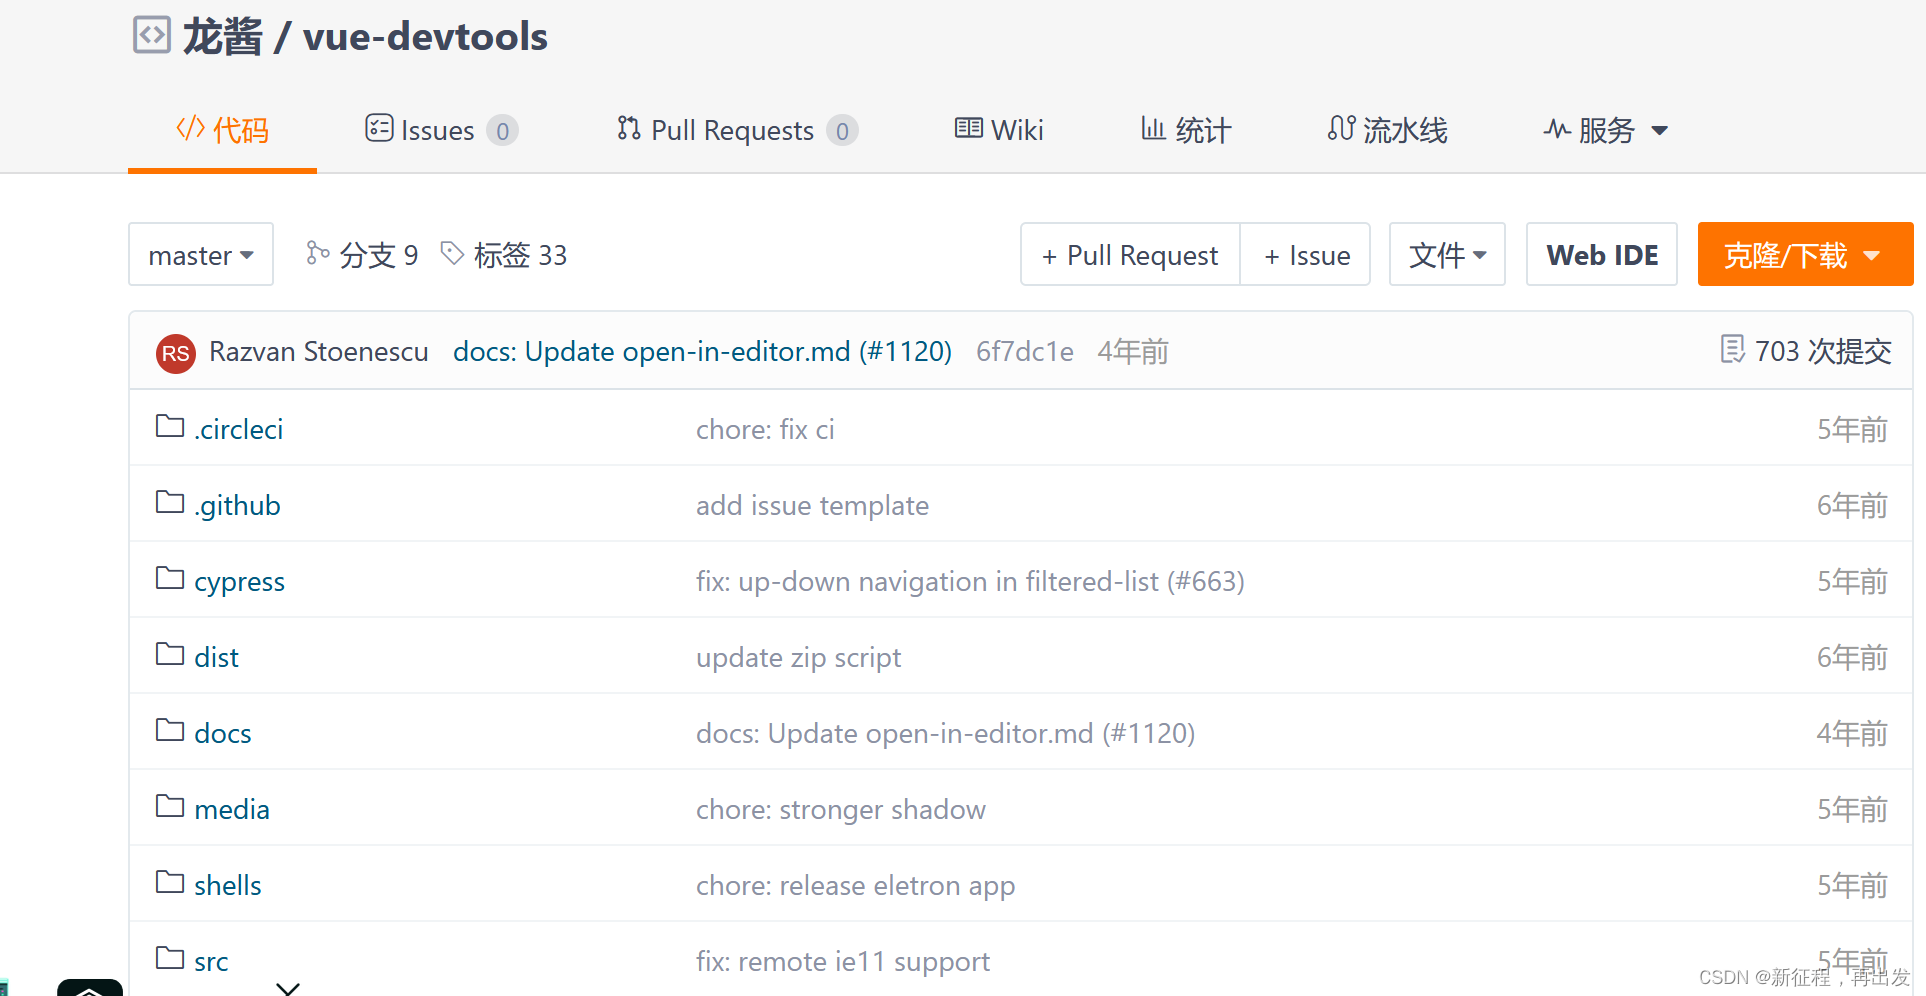Open the dist folder
Viewport: 1926px width, 996px height.
tap(217, 657)
